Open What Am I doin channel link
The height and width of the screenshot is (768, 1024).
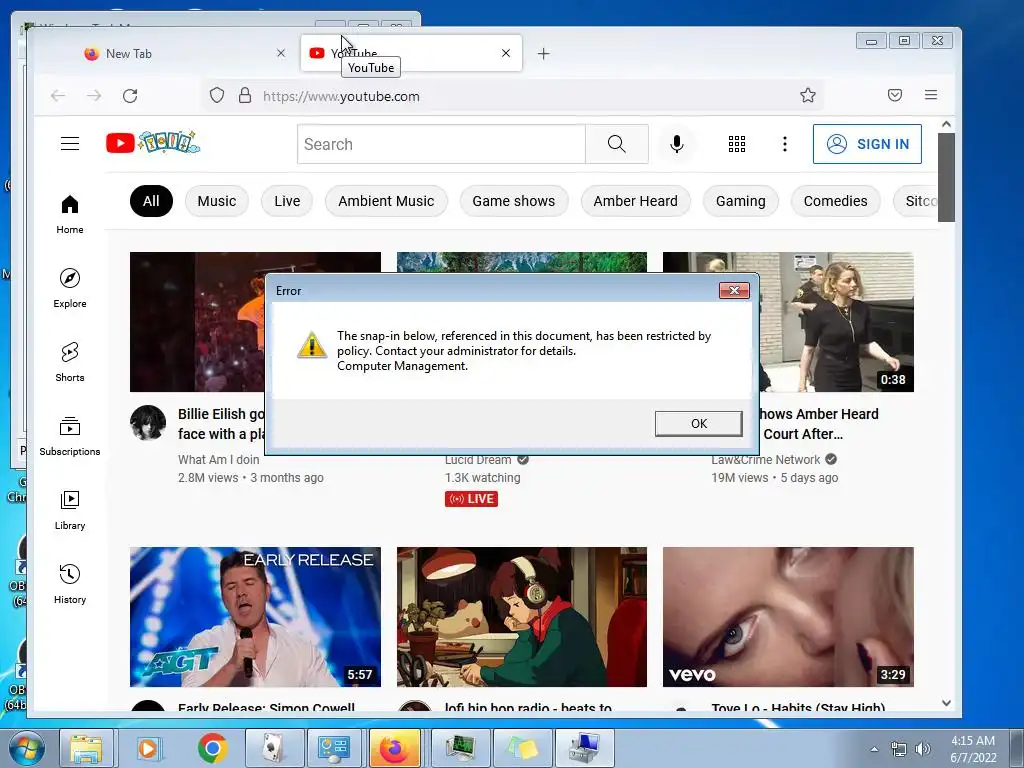(x=218, y=460)
